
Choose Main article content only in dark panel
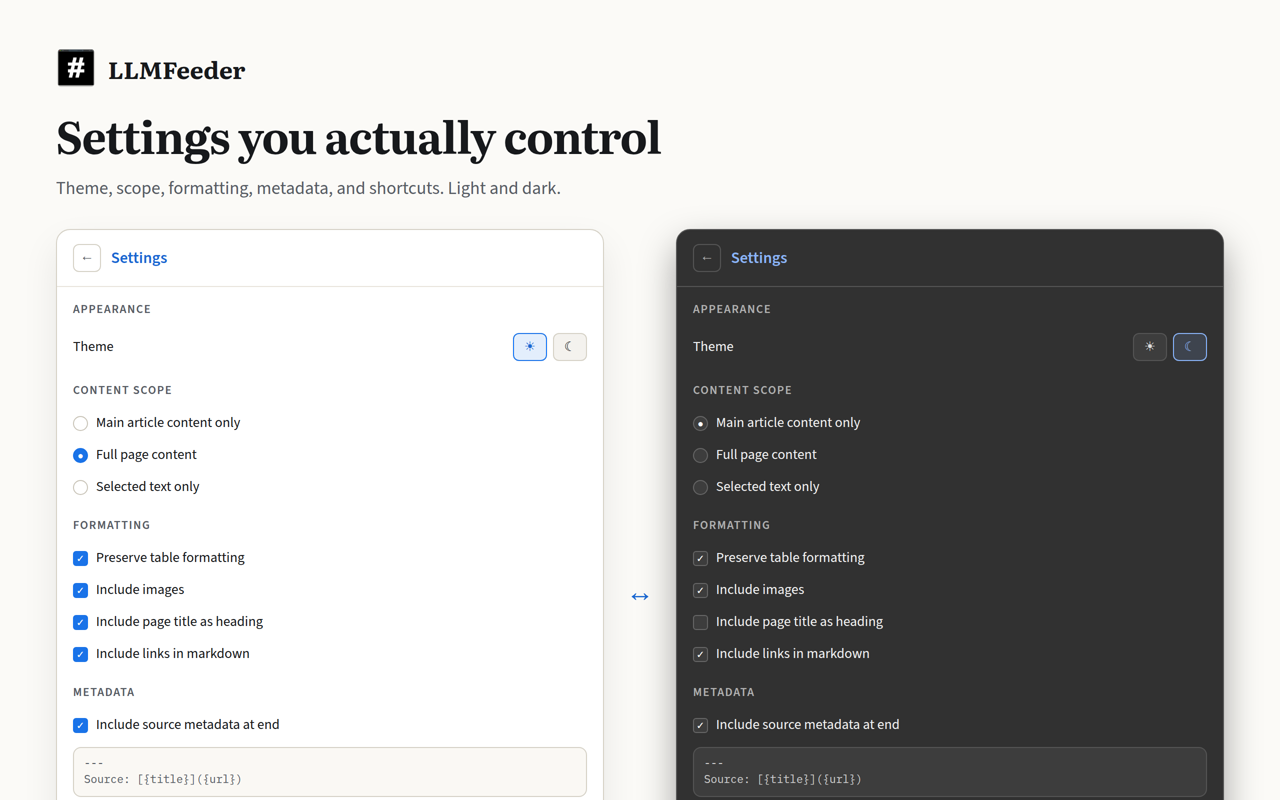(700, 423)
